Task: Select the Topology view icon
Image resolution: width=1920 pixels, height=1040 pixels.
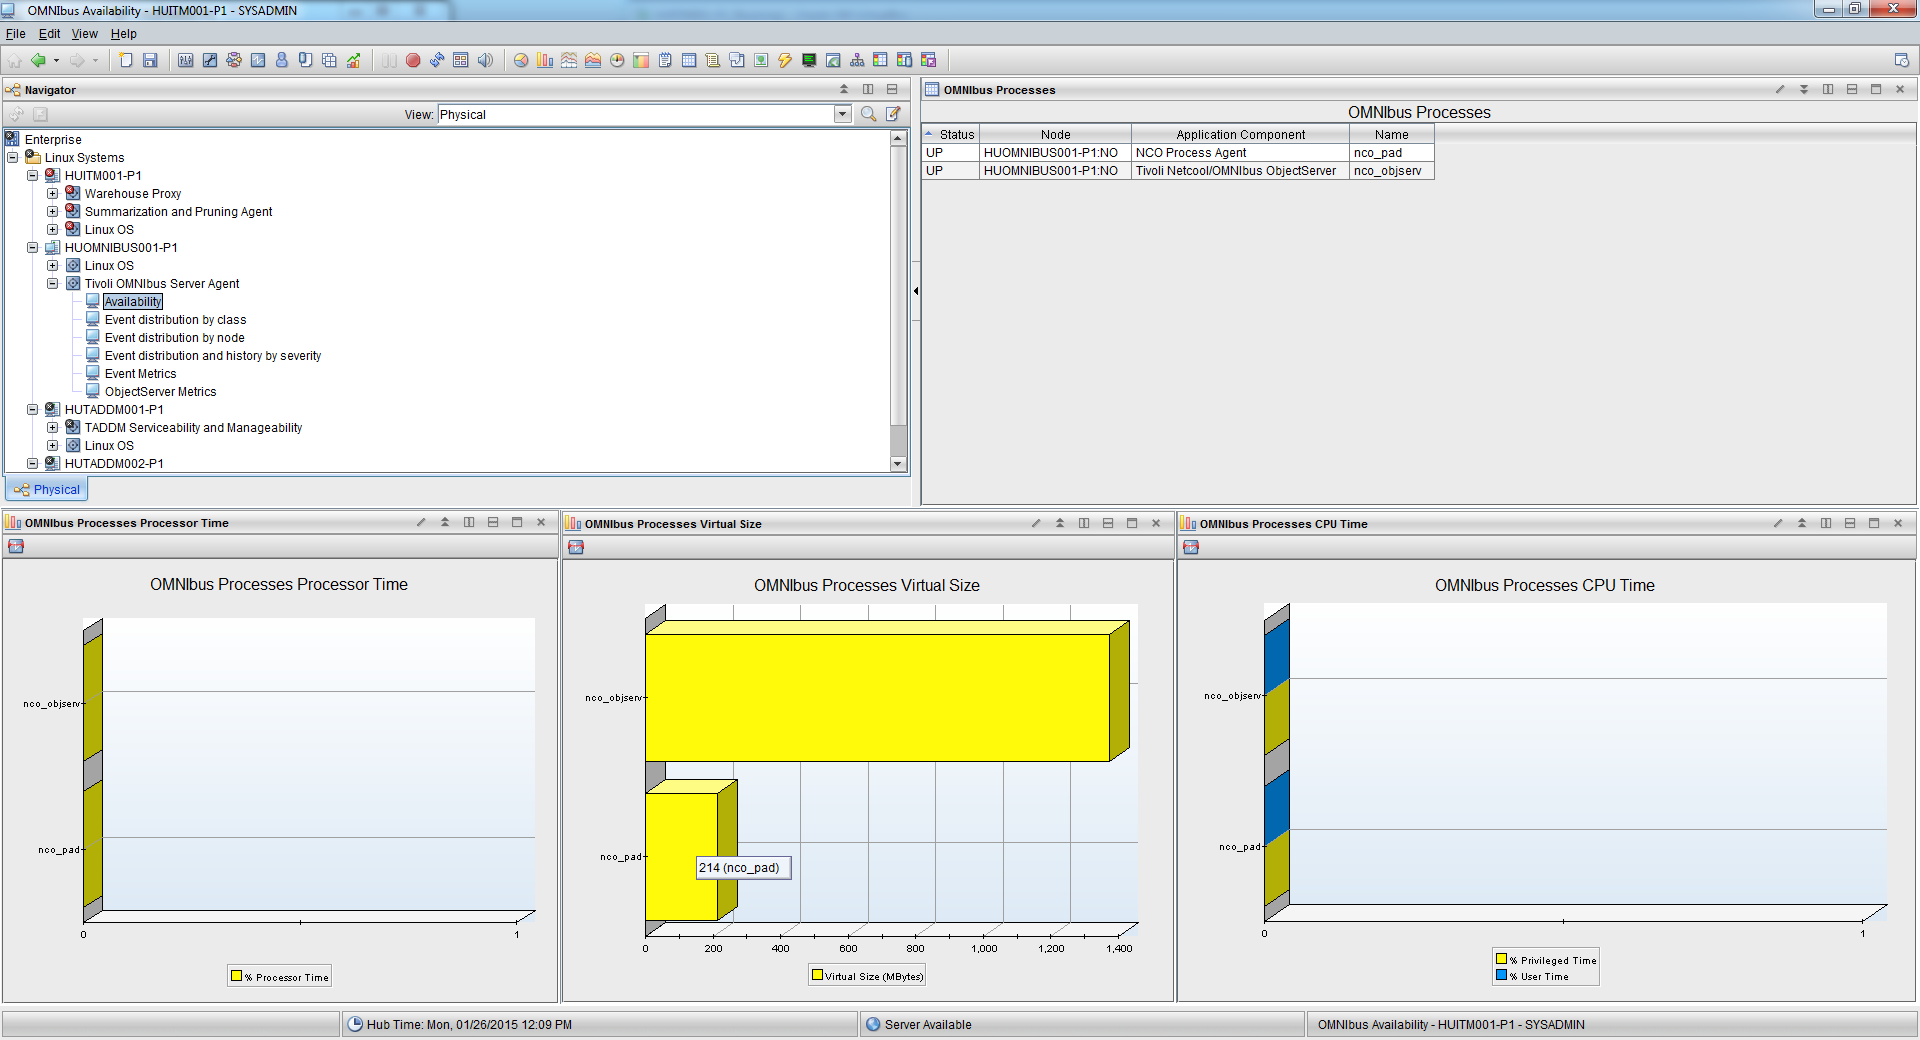Action: point(857,60)
